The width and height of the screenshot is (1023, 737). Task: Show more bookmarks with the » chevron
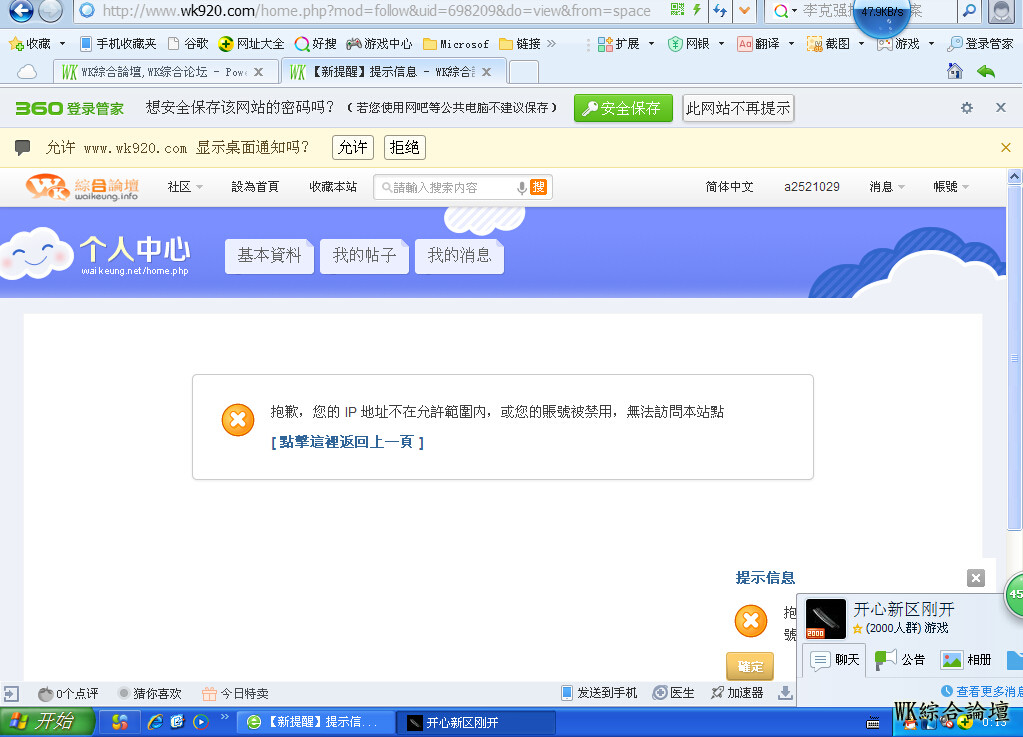pos(551,44)
